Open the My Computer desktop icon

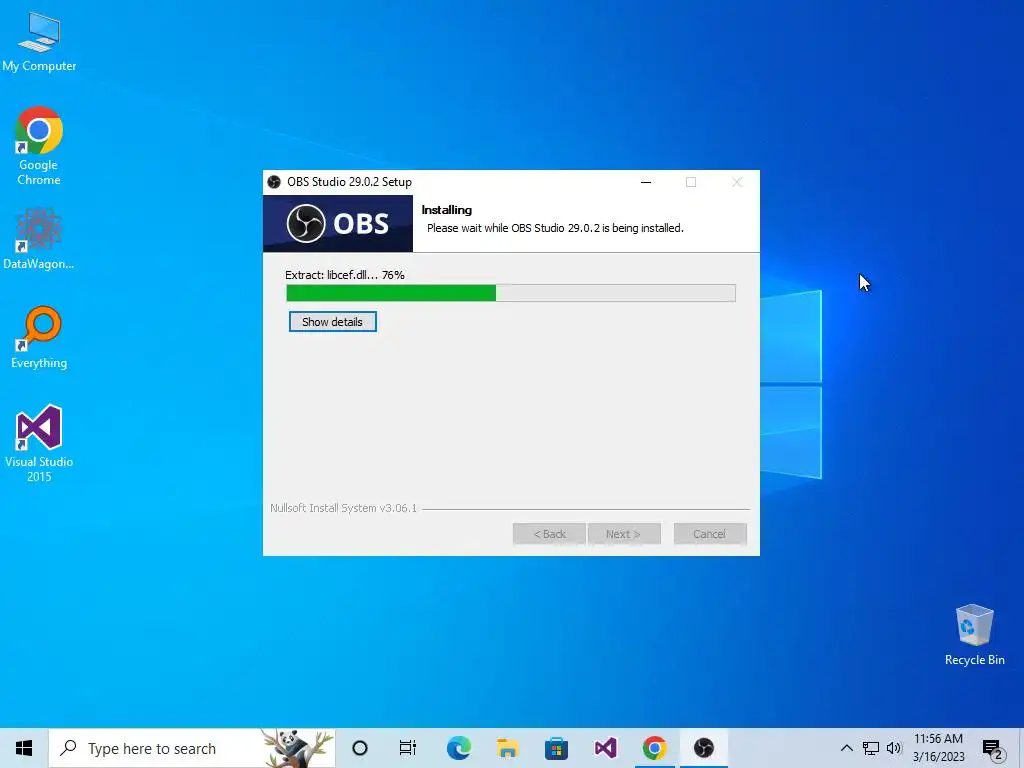[39, 42]
